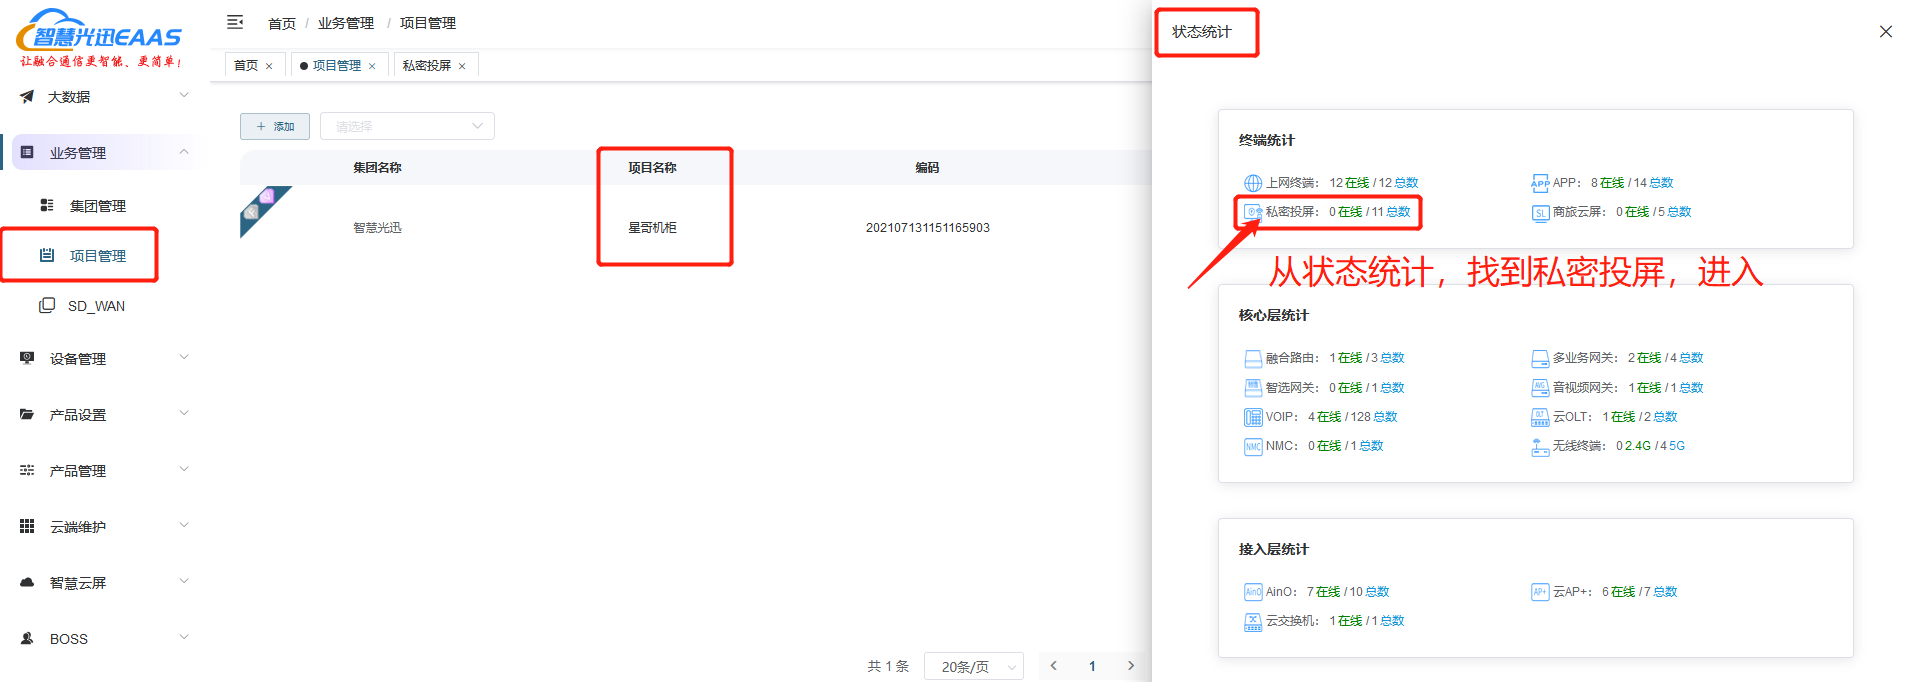1920x682 pixels.
Task: Open the 20条/页 page size dropdown
Action: [x=973, y=666]
